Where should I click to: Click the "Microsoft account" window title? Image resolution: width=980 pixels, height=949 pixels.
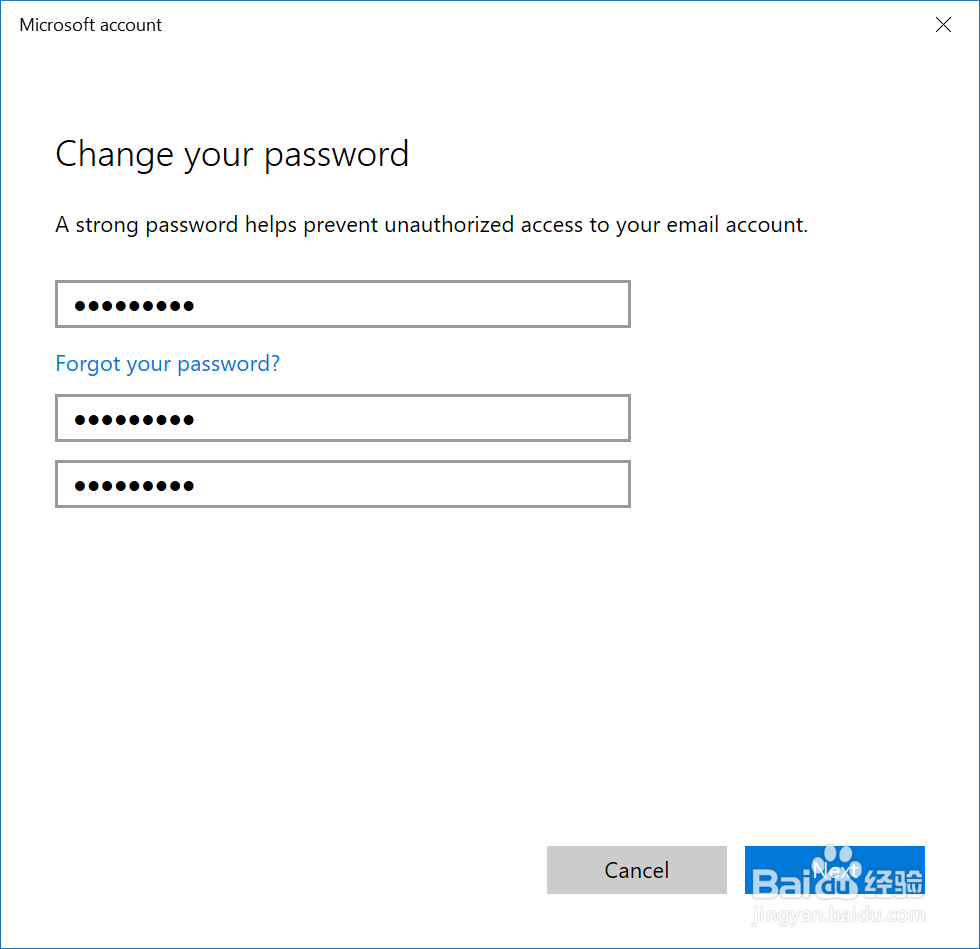[91, 25]
